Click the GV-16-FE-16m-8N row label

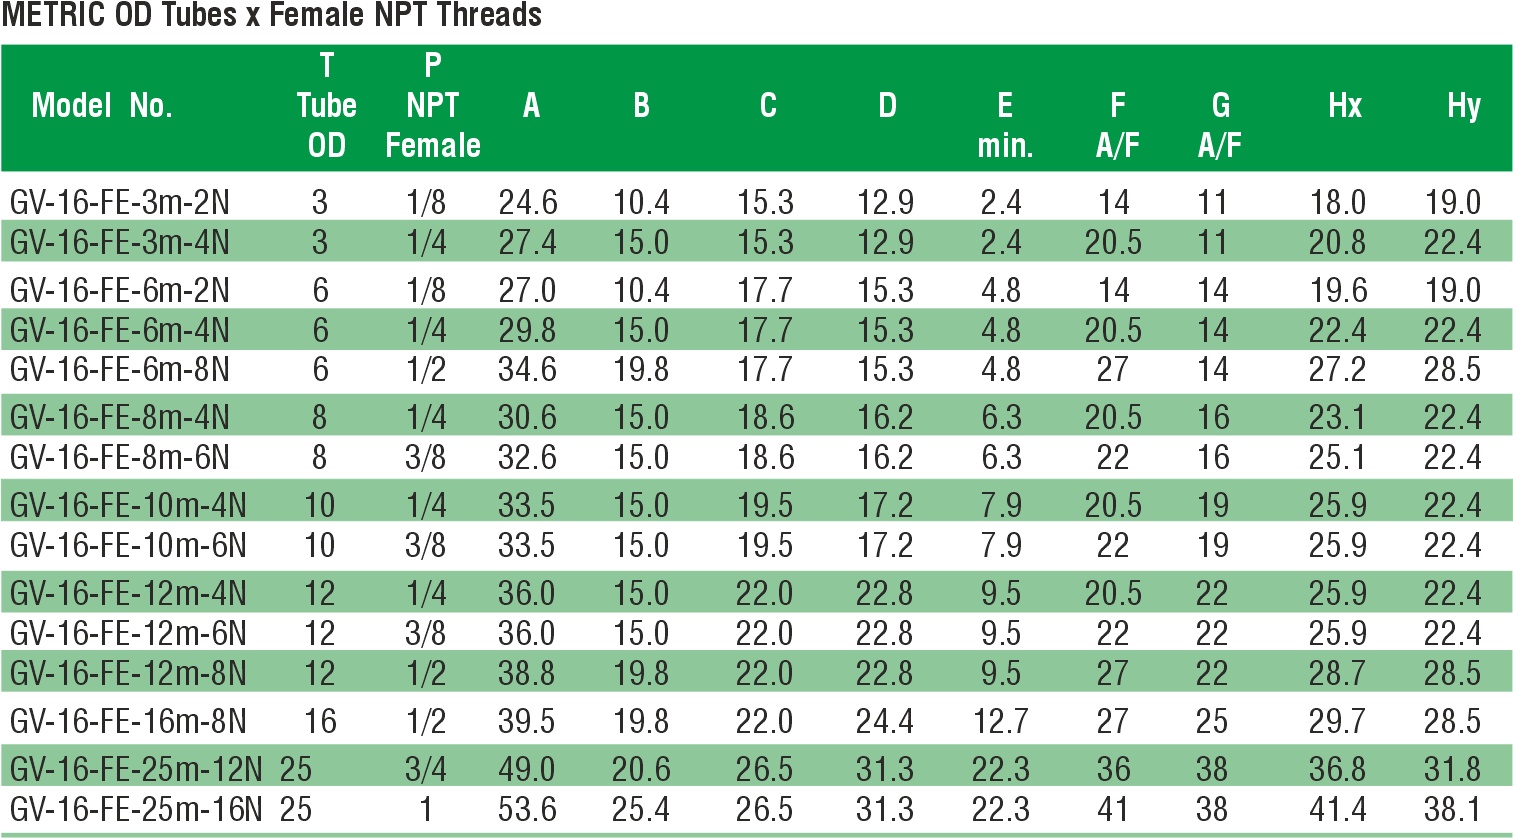coord(128,721)
